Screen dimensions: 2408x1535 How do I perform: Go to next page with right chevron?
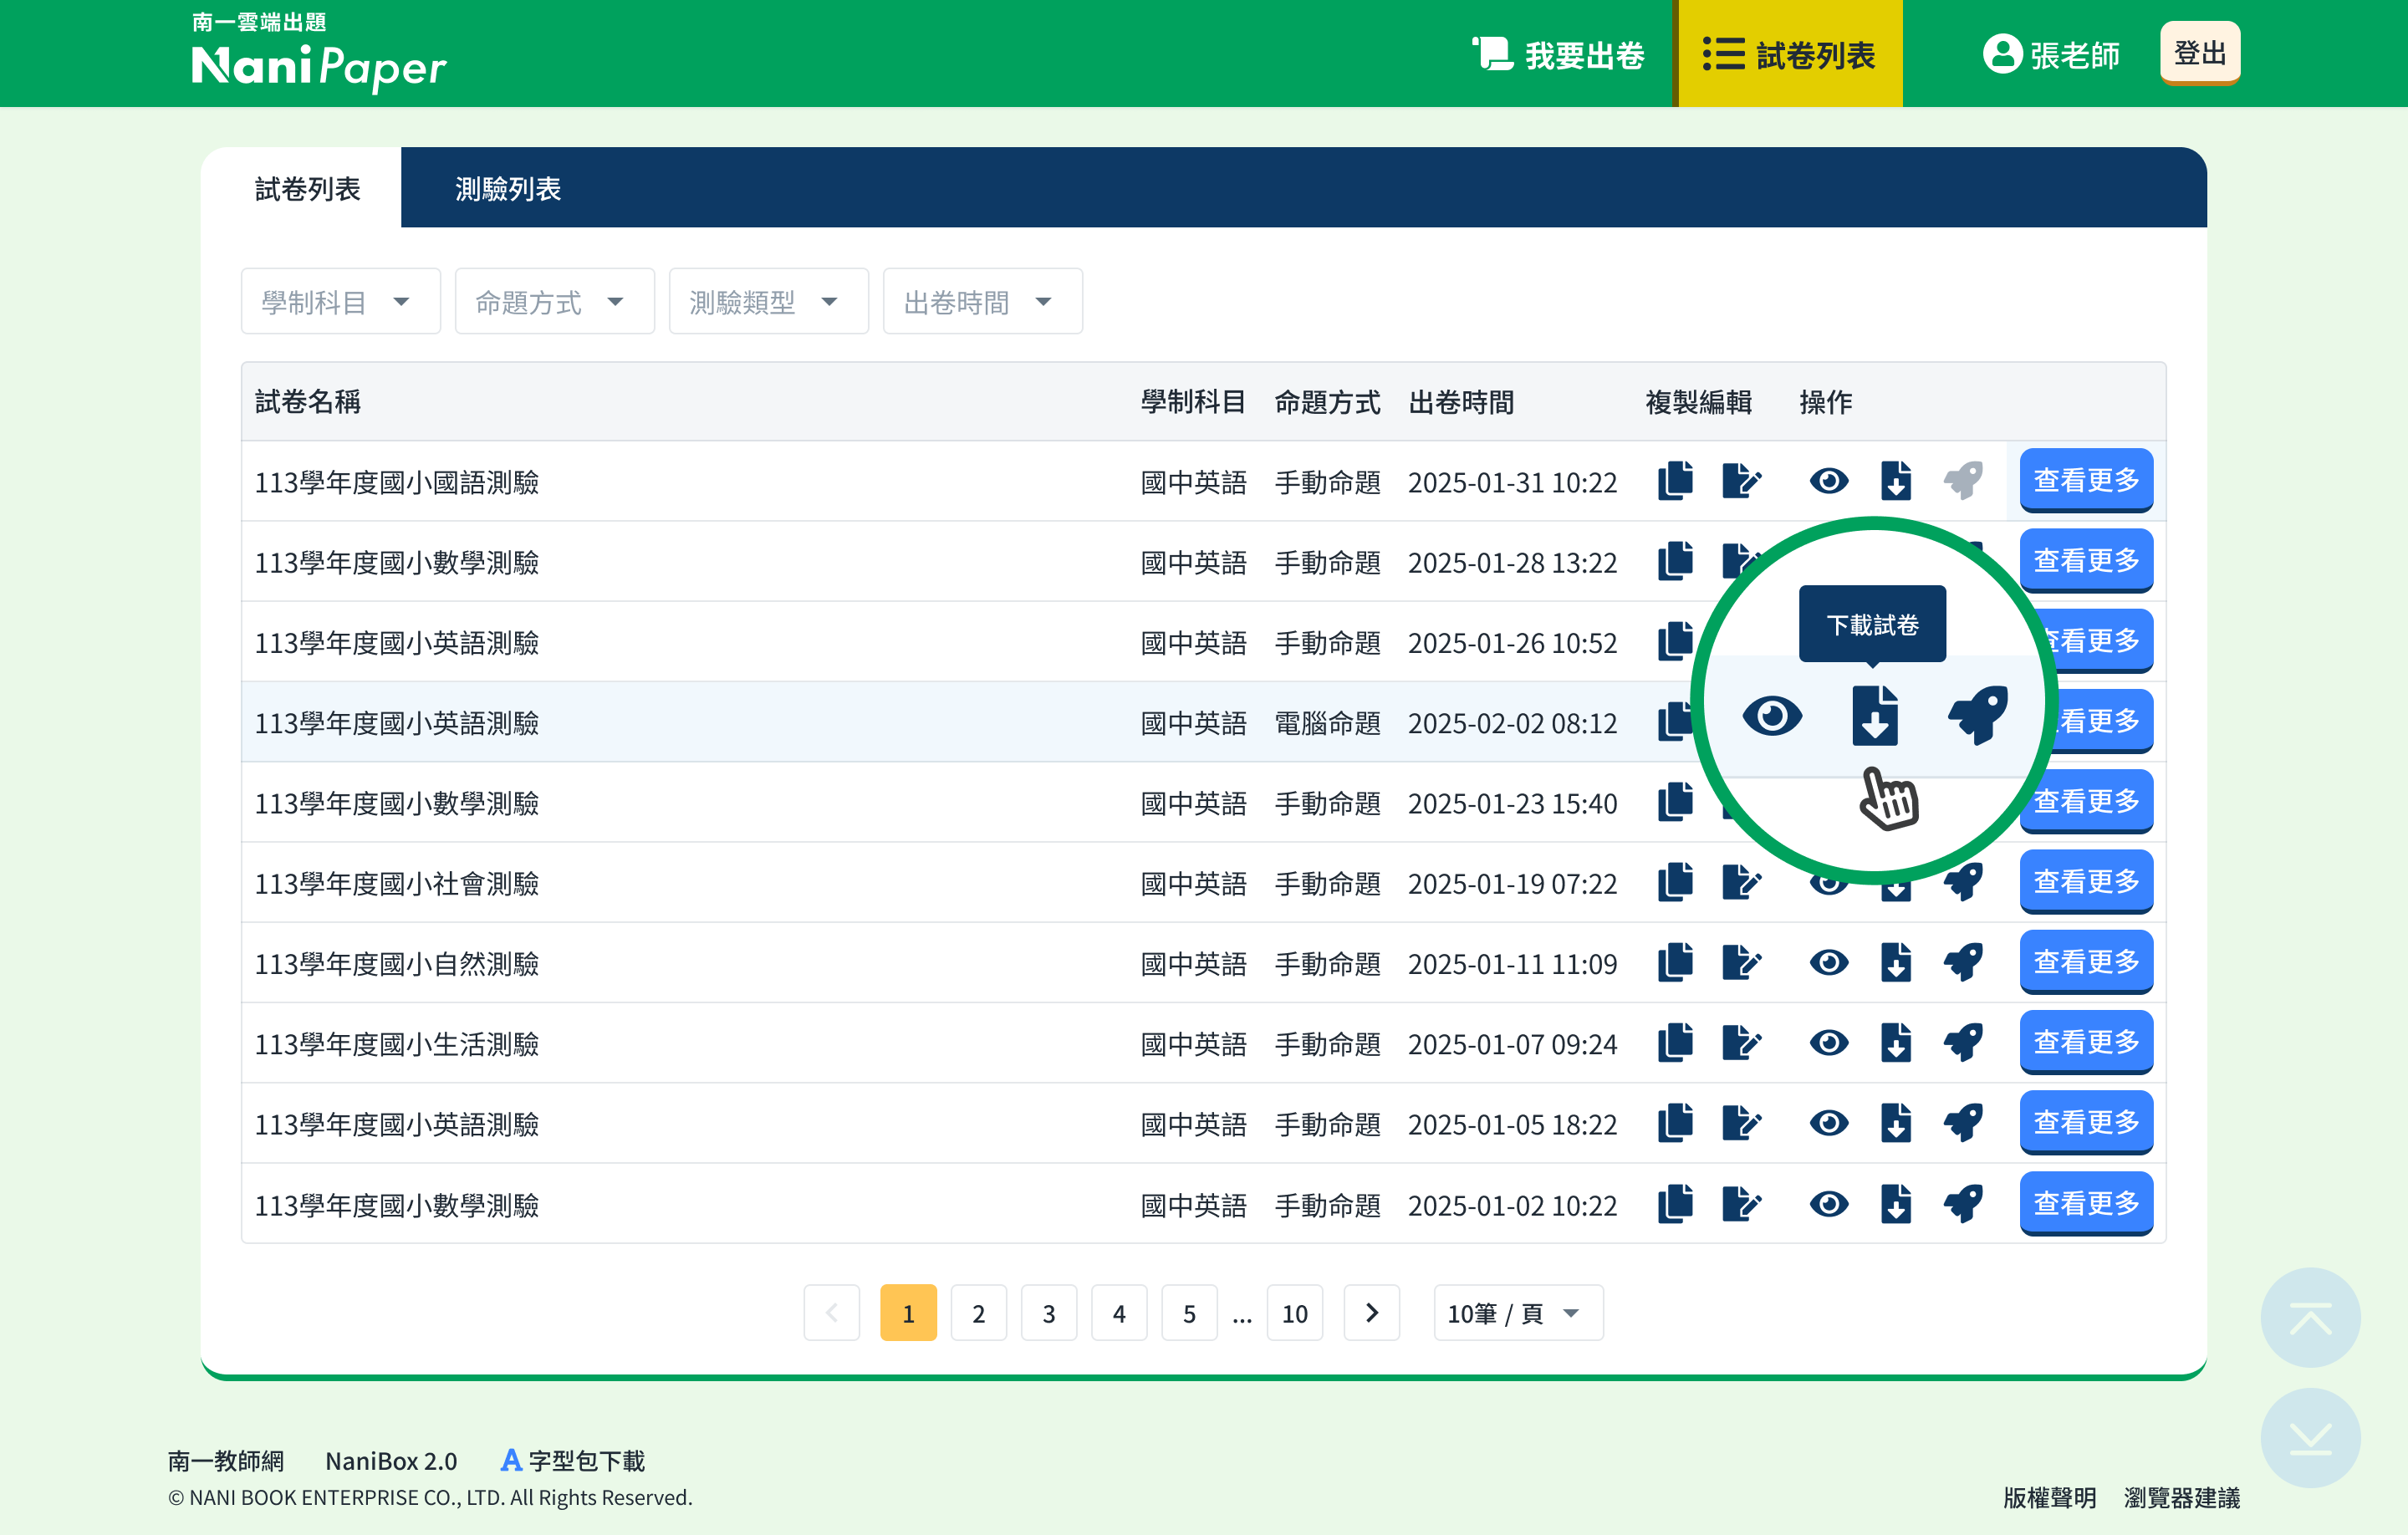coord(1371,1312)
